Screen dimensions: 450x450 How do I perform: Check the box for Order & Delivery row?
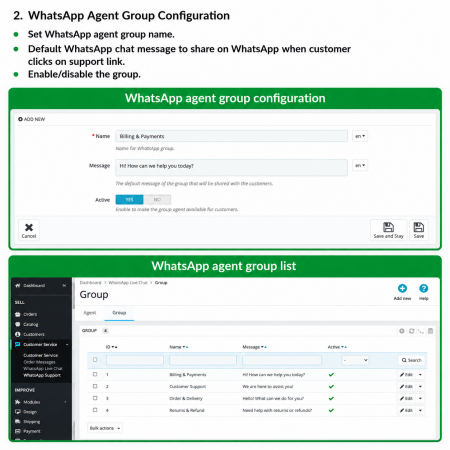pos(95,398)
